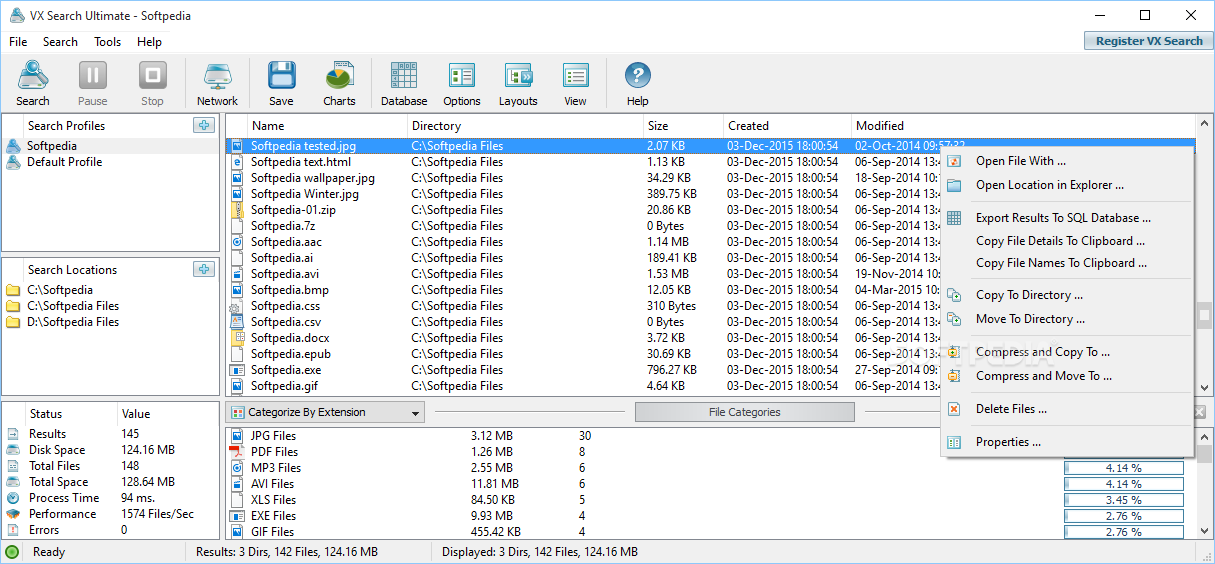The height and width of the screenshot is (564, 1215).
Task: Click the Stop toolbar icon
Action: [152, 76]
